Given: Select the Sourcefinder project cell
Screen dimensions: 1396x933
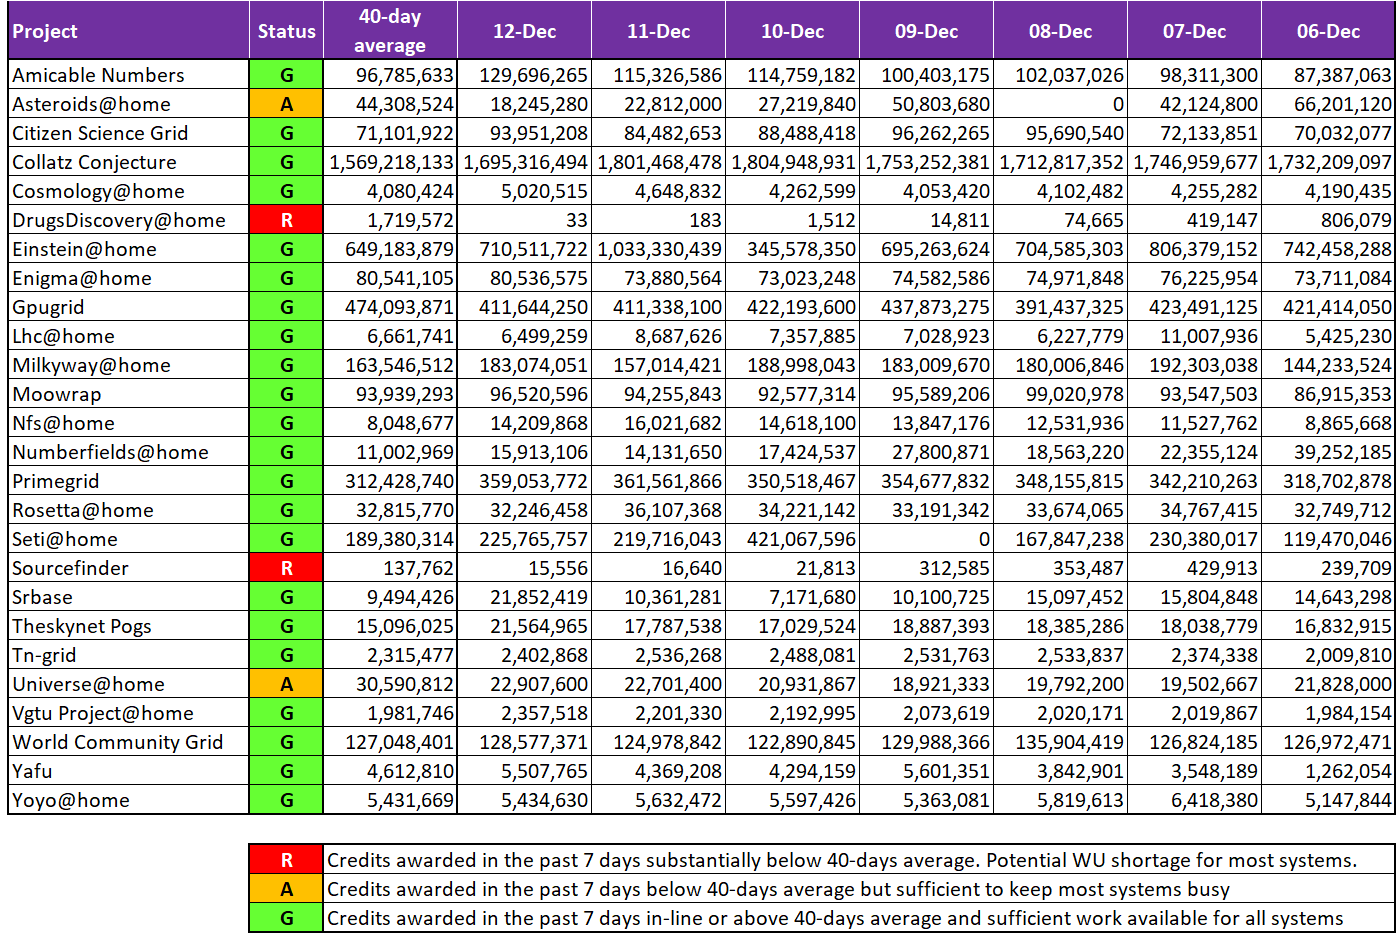Looking at the screenshot, I should pyautogui.click(x=129, y=568).
